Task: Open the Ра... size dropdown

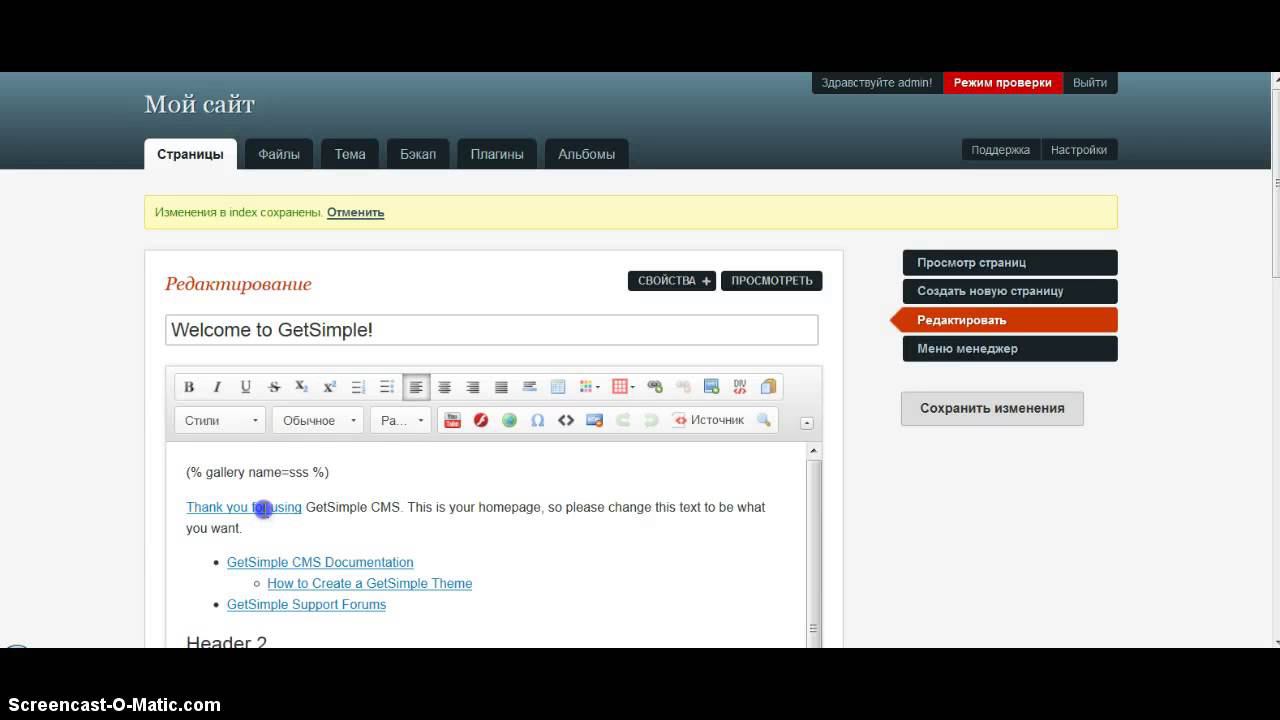Action: [401, 421]
